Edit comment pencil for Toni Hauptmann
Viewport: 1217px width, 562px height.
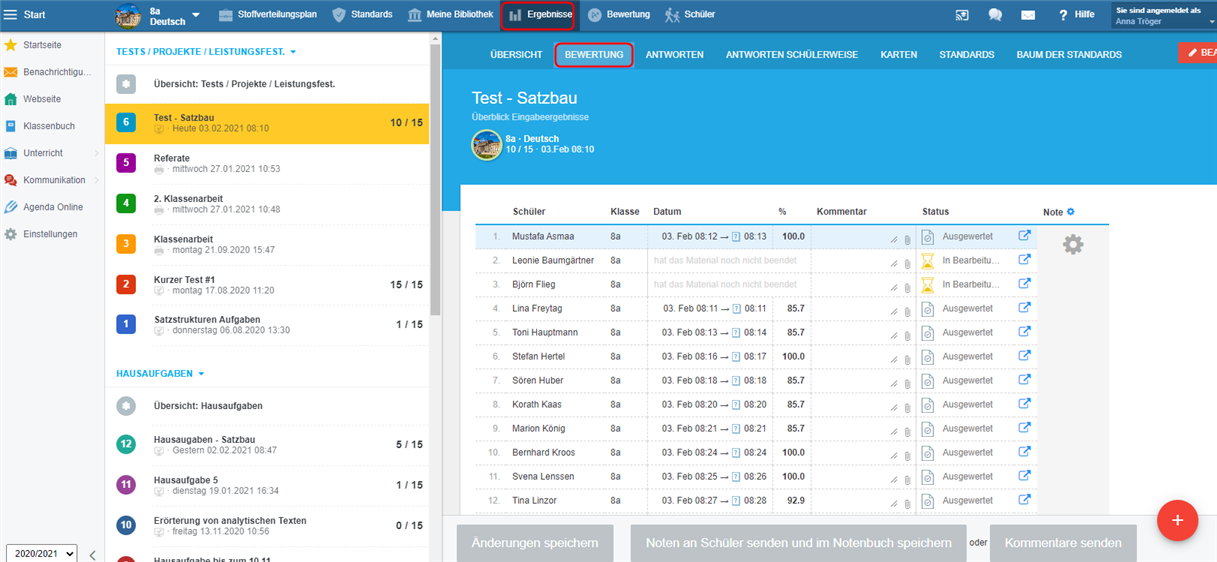(x=894, y=335)
